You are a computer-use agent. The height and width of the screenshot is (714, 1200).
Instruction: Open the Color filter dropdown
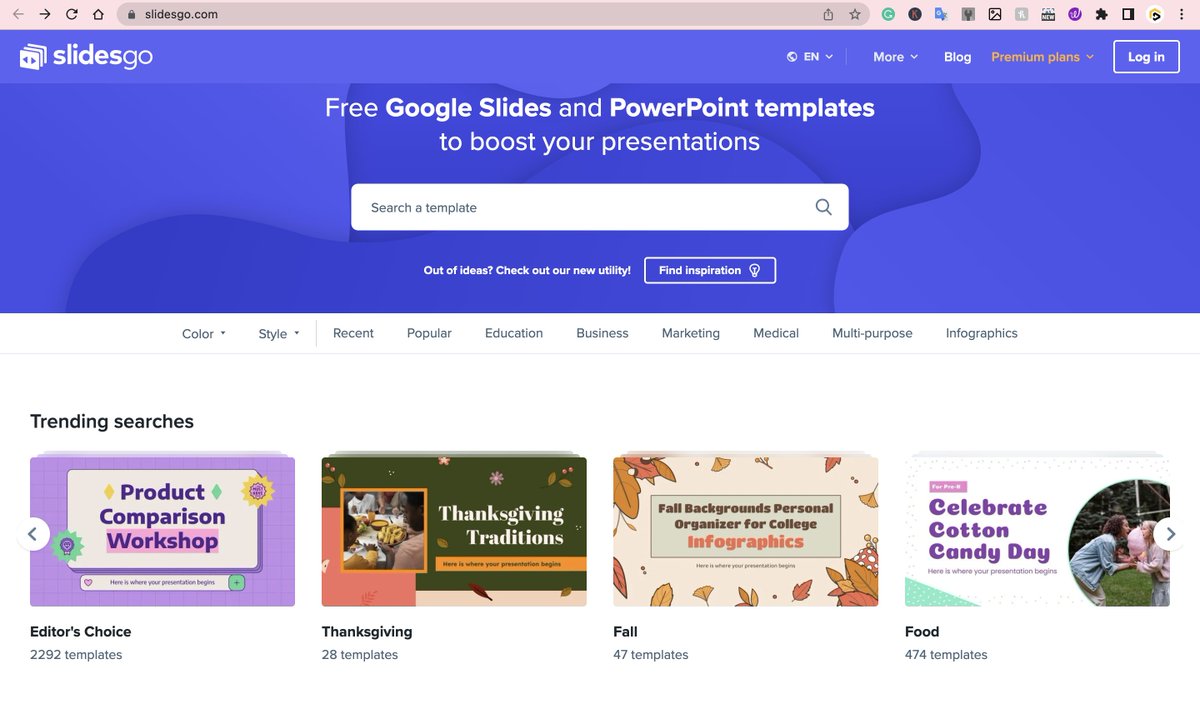(204, 334)
